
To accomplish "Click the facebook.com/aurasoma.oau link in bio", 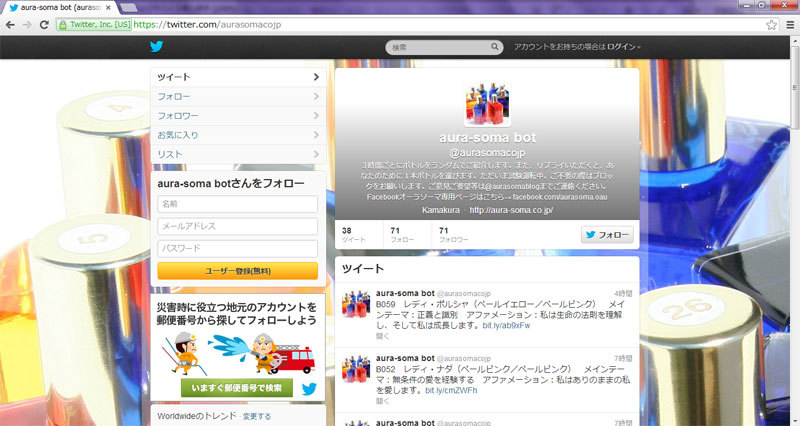I will (x=560, y=197).
